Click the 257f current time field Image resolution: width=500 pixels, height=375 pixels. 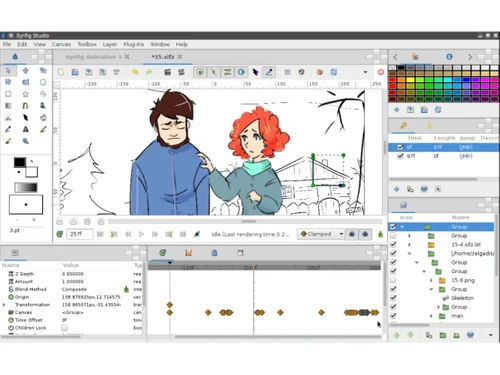point(80,234)
